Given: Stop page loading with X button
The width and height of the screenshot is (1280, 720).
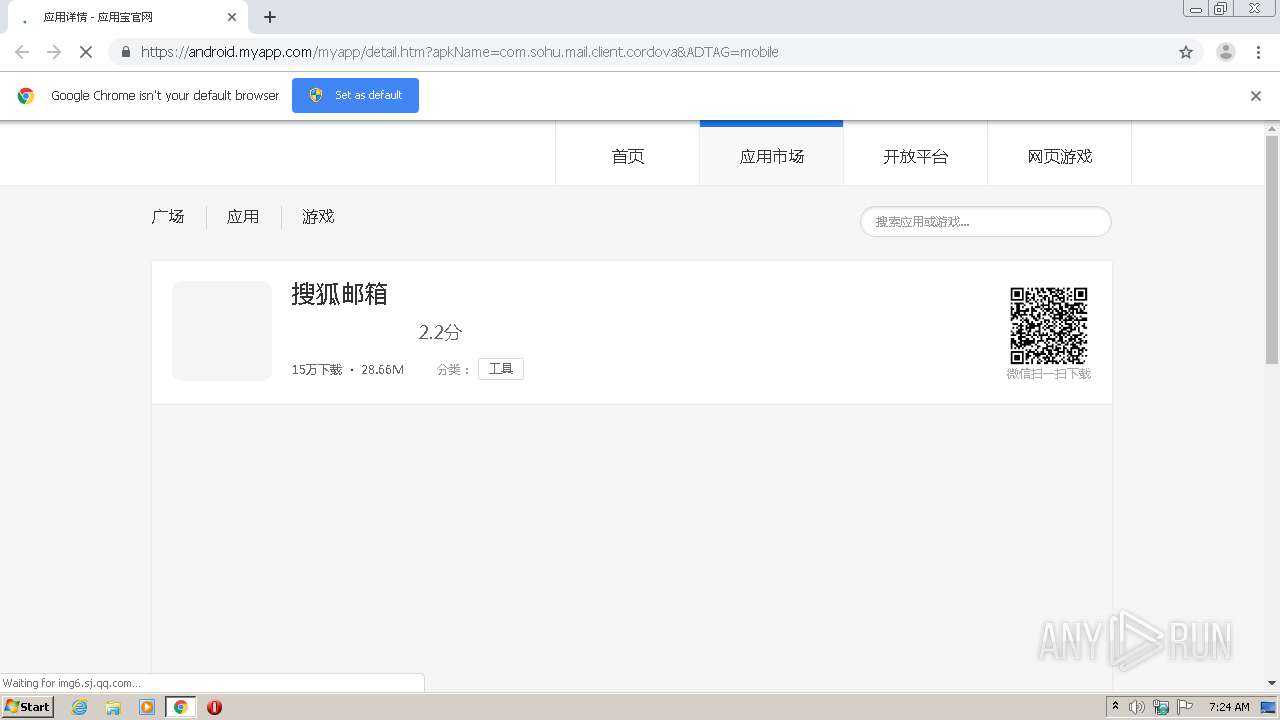Looking at the screenshot, I should [x=86, y=52].
